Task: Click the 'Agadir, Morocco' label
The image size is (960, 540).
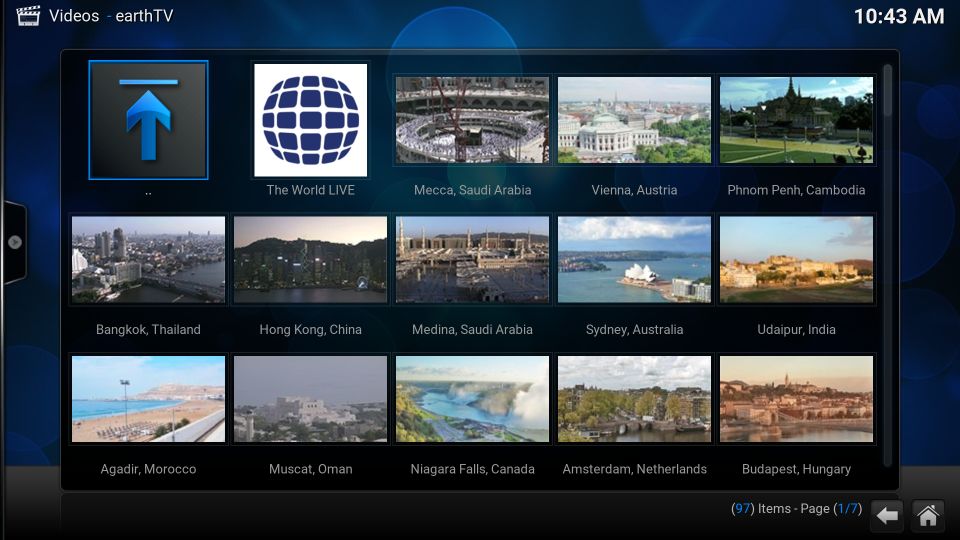Action: (x=148, y=469)
